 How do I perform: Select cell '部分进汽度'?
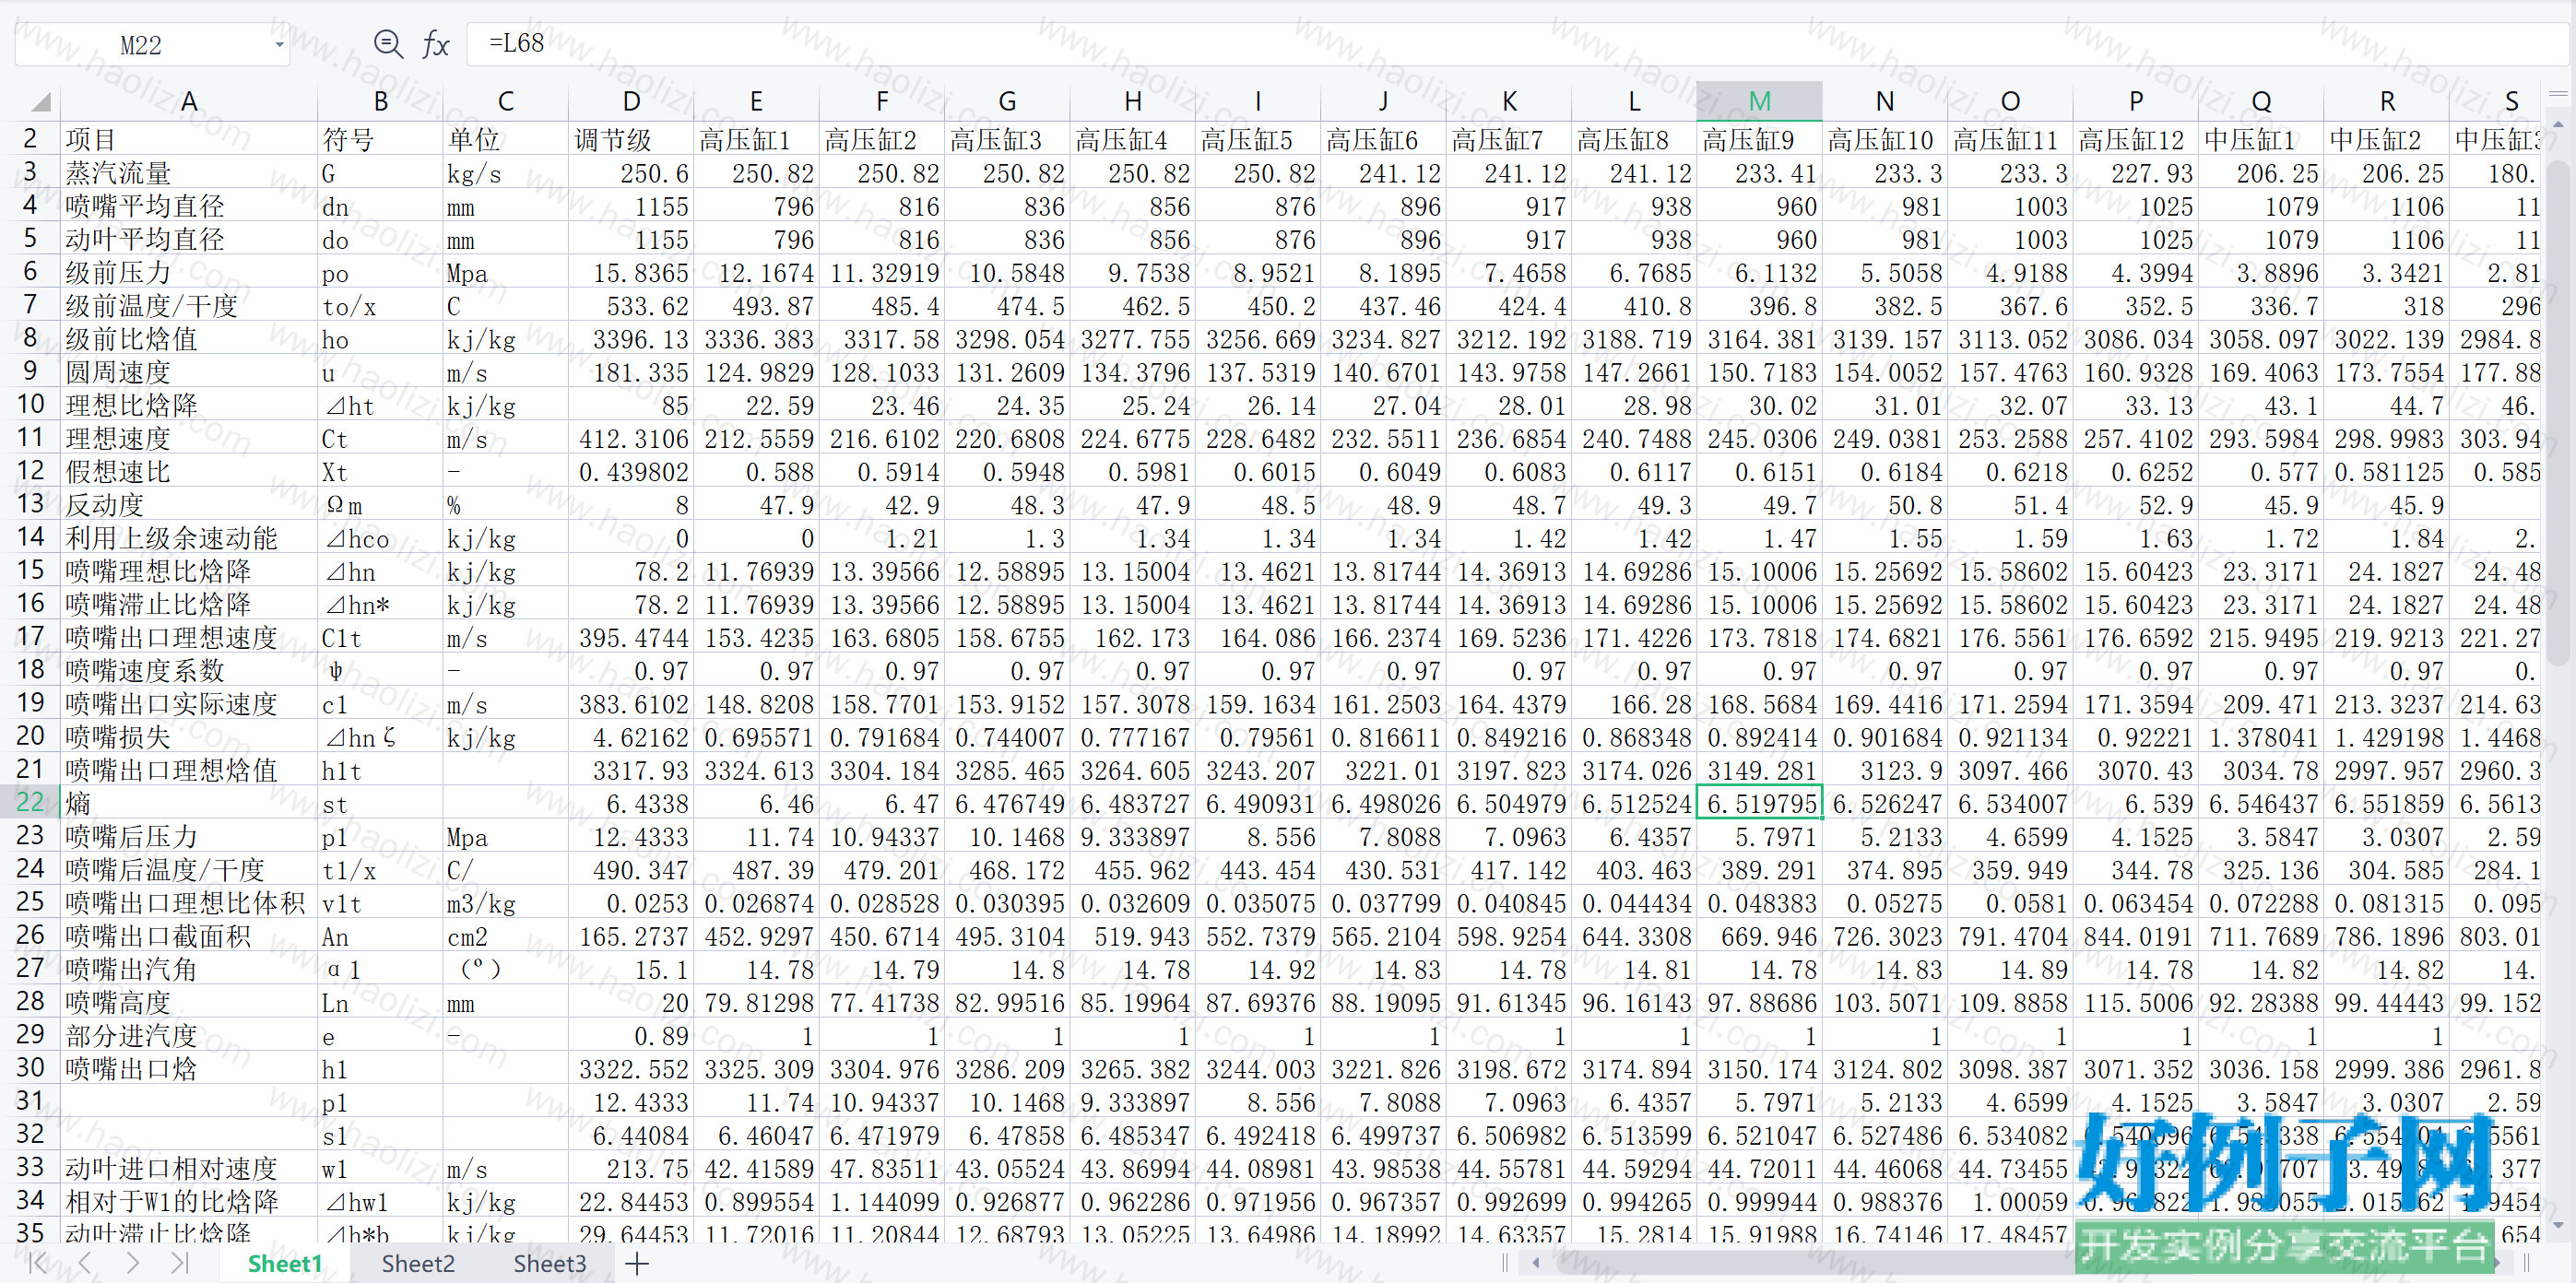point(188,1035)
